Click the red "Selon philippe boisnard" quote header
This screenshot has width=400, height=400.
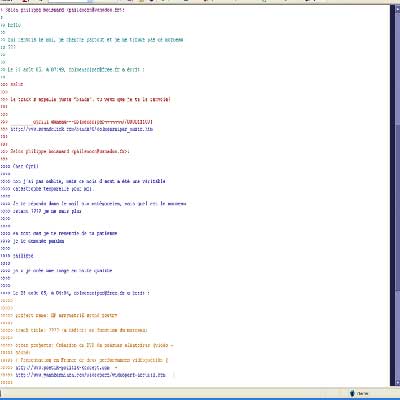point(70,151)
